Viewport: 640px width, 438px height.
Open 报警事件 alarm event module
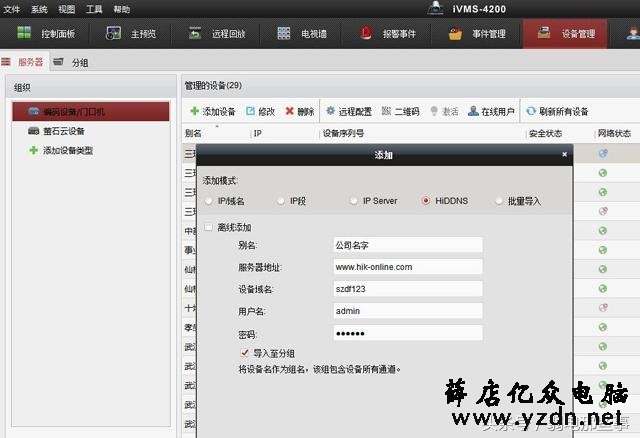tap(388, 33)
